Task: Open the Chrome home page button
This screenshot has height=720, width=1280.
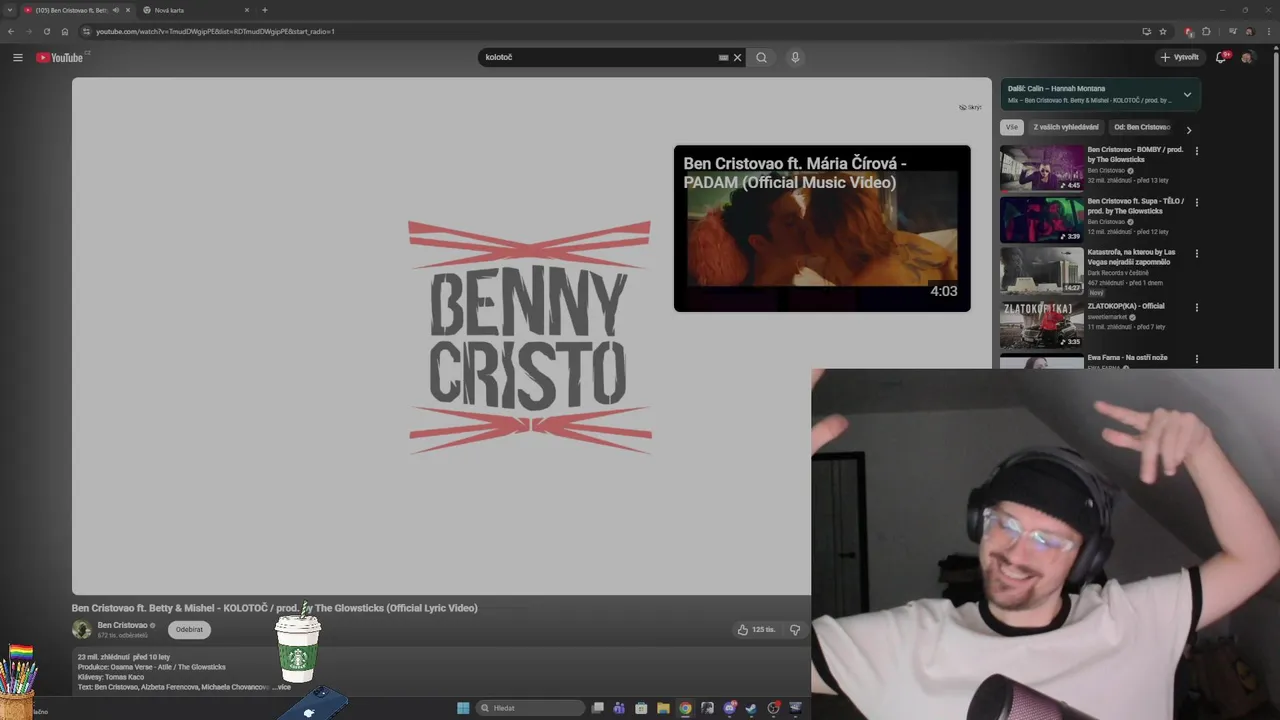Action: [65, 31]
